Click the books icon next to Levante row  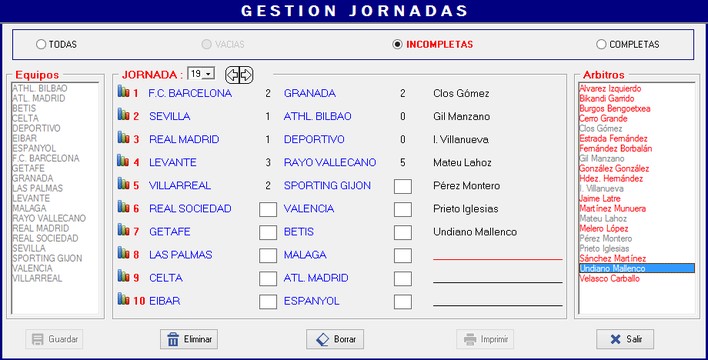123,160
